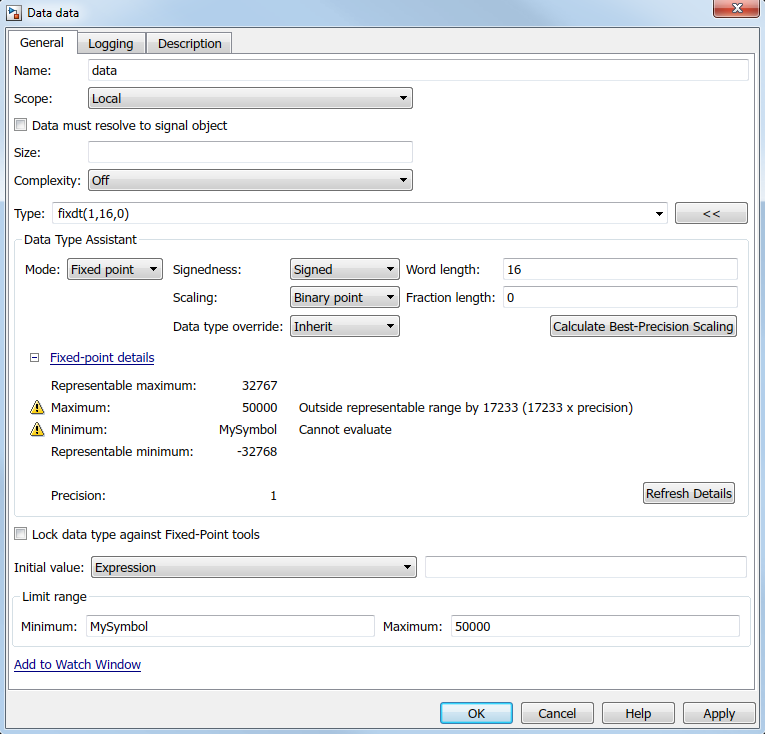The width and height of the screenshot is (765, 734).
Task: Click the Precision value 1
Action: (x=273, y=495)
